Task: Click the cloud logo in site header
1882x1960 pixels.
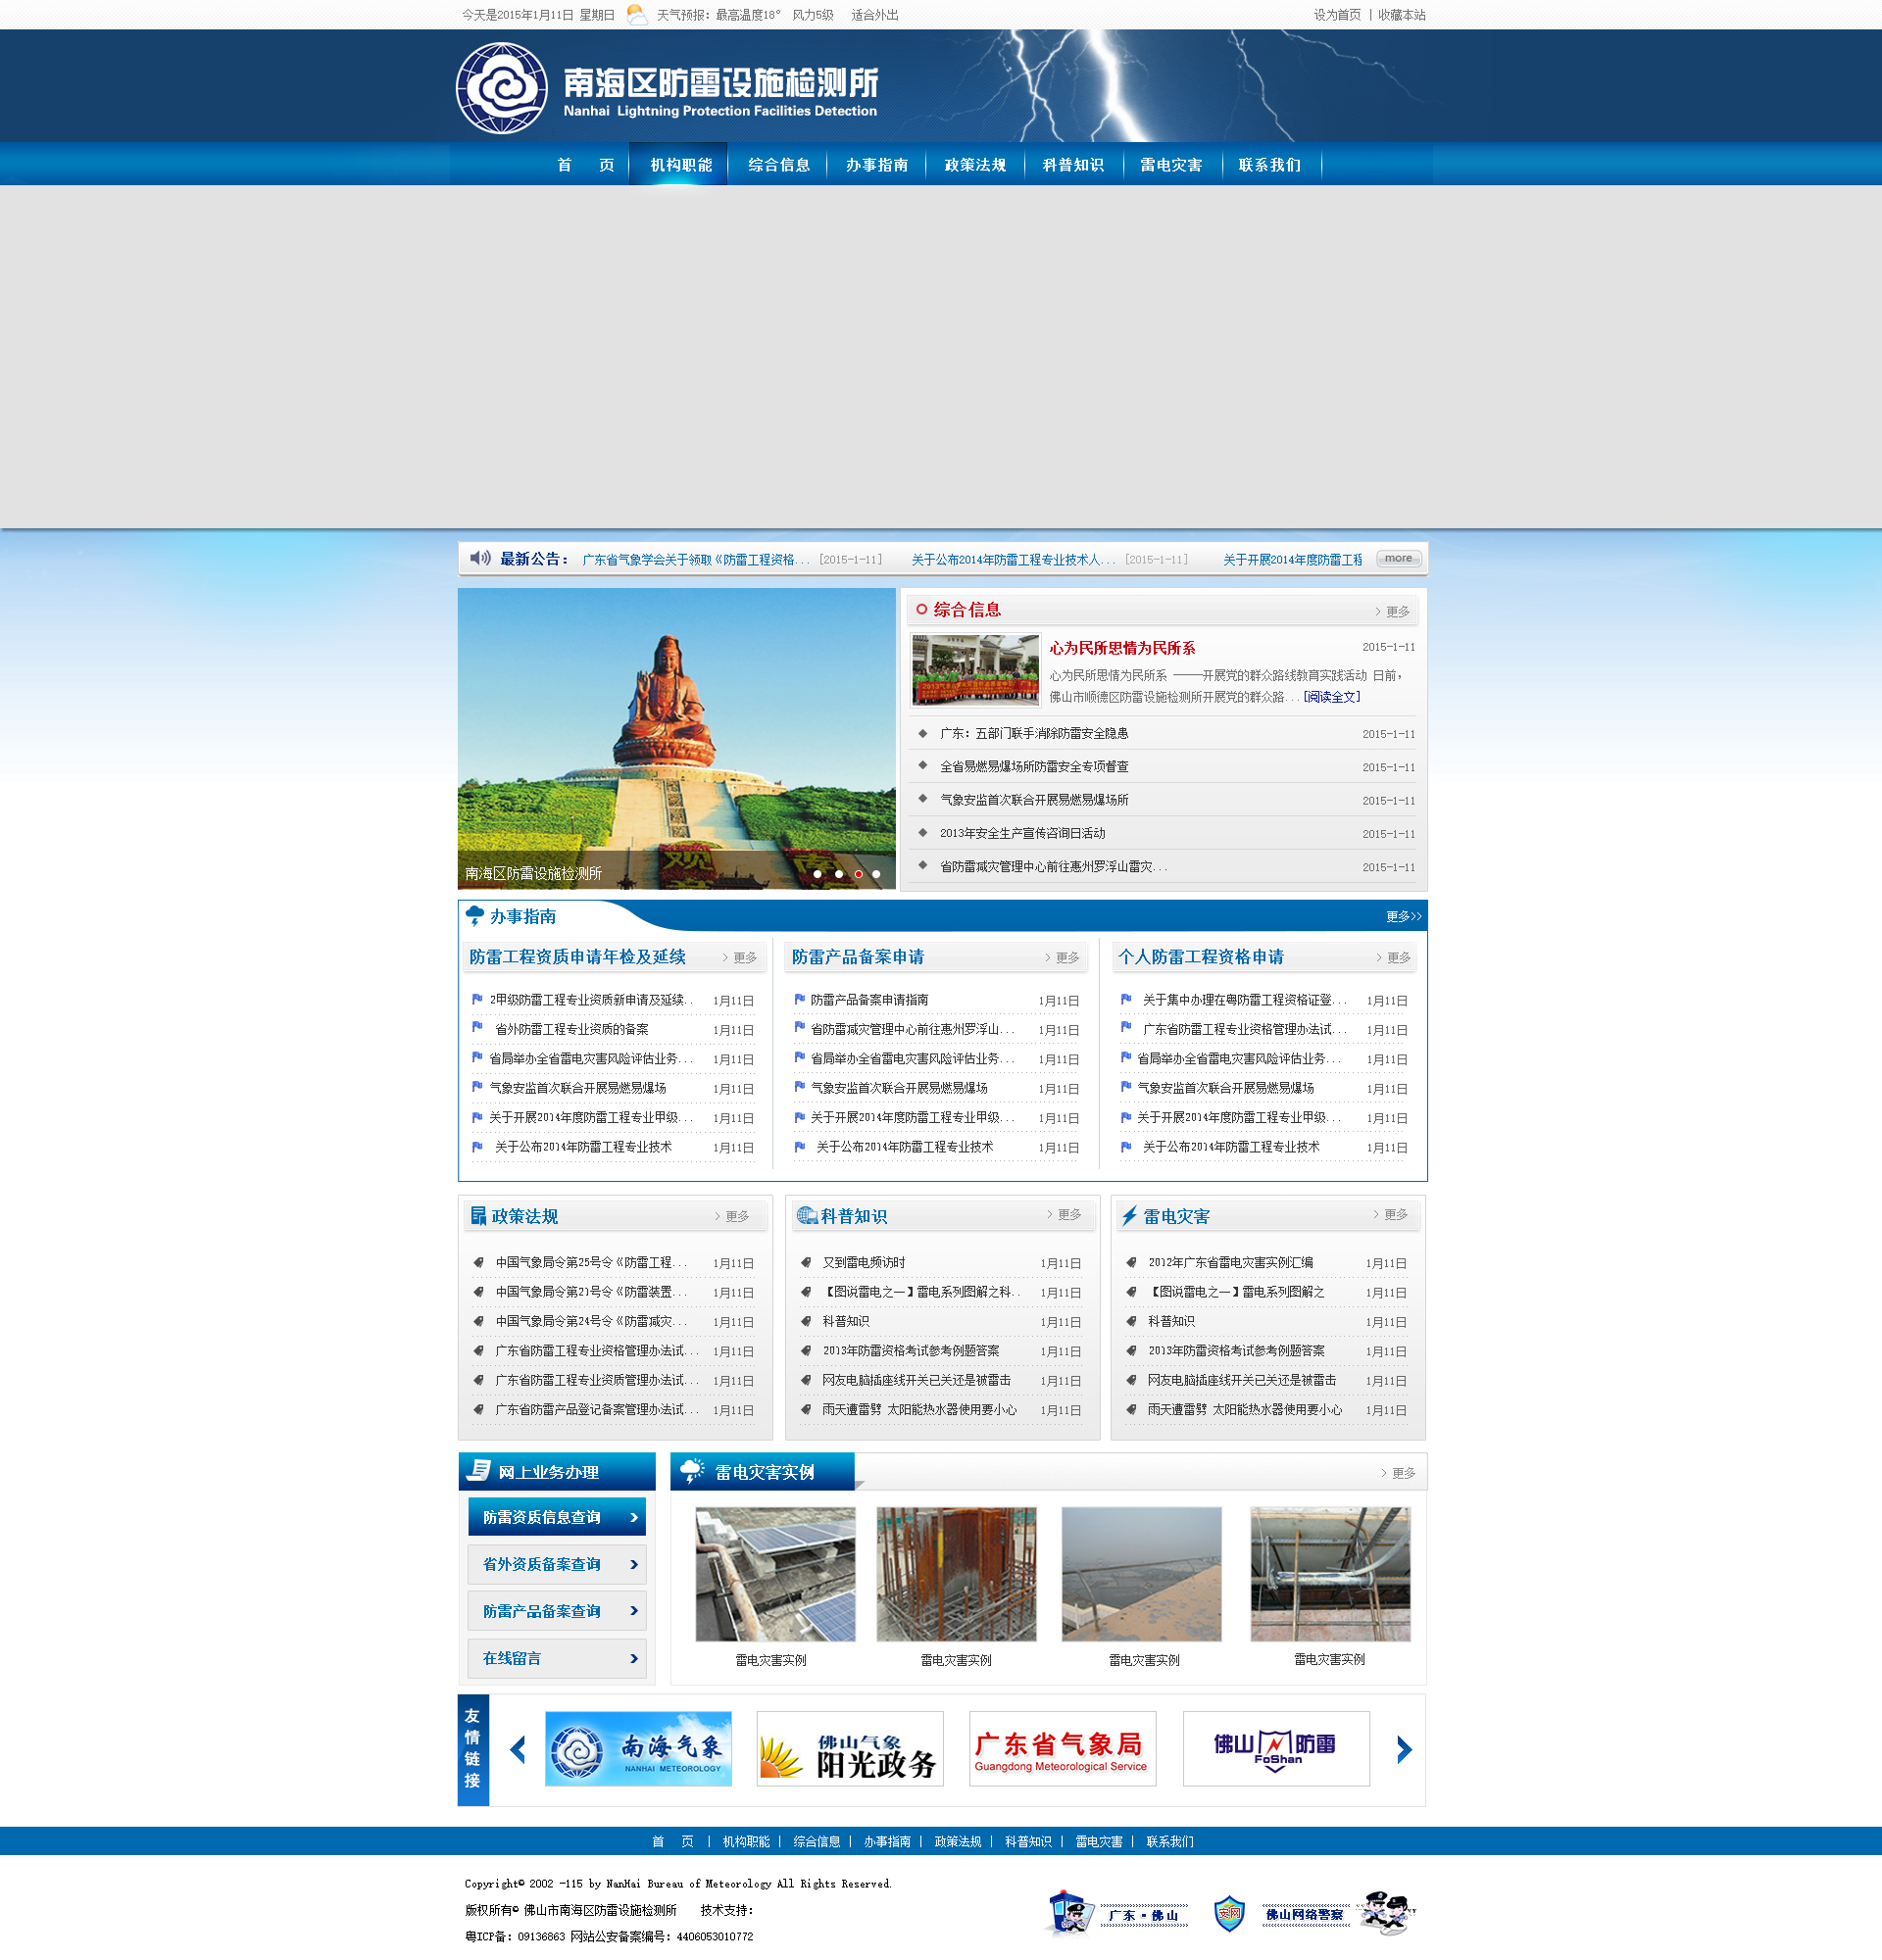Action: pyautogui.click(x=502, y=88)
